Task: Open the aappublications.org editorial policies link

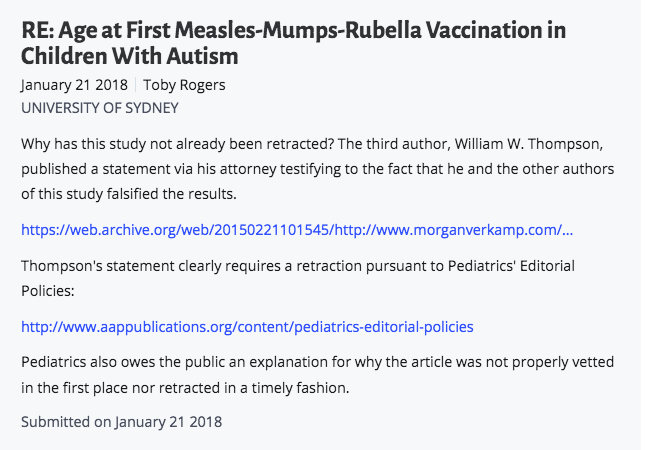Action: [247, 326]
